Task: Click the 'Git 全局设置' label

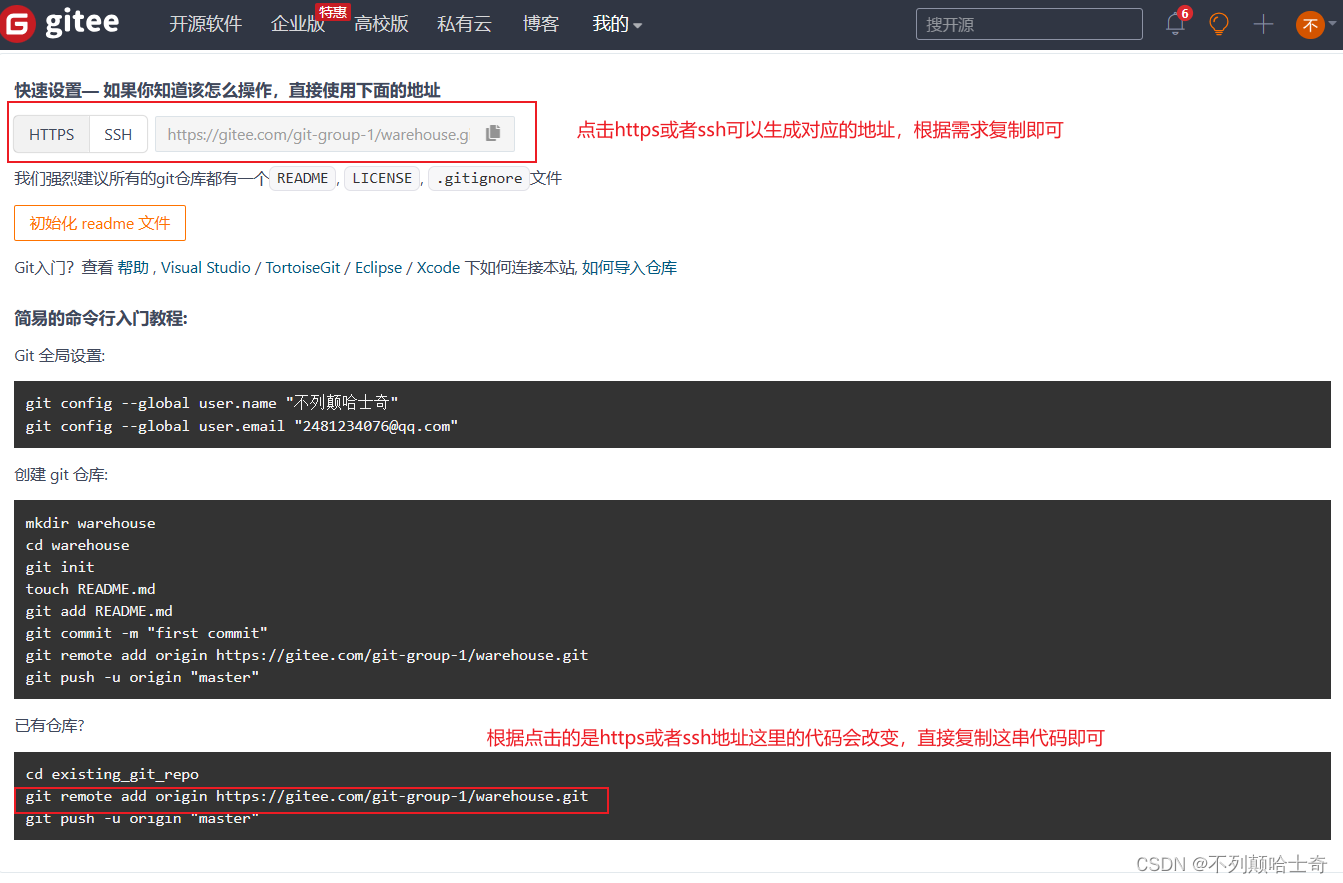Action: tap(60, 355)
